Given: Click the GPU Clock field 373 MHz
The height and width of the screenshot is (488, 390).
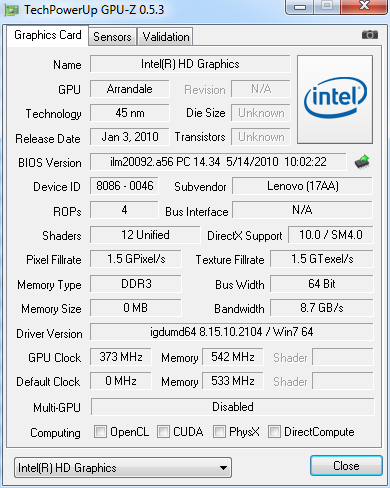Looking at the screenshot, I should click(121, 357).
